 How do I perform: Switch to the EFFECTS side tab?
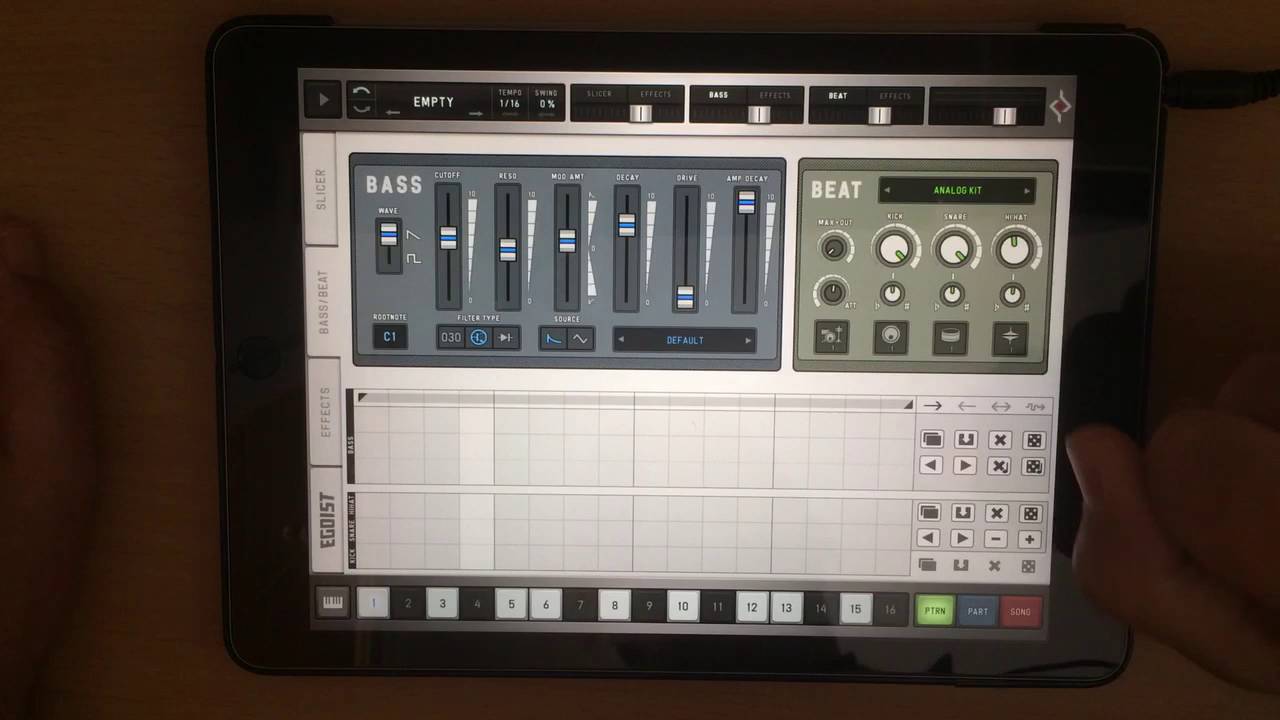(x=324, y=411)
